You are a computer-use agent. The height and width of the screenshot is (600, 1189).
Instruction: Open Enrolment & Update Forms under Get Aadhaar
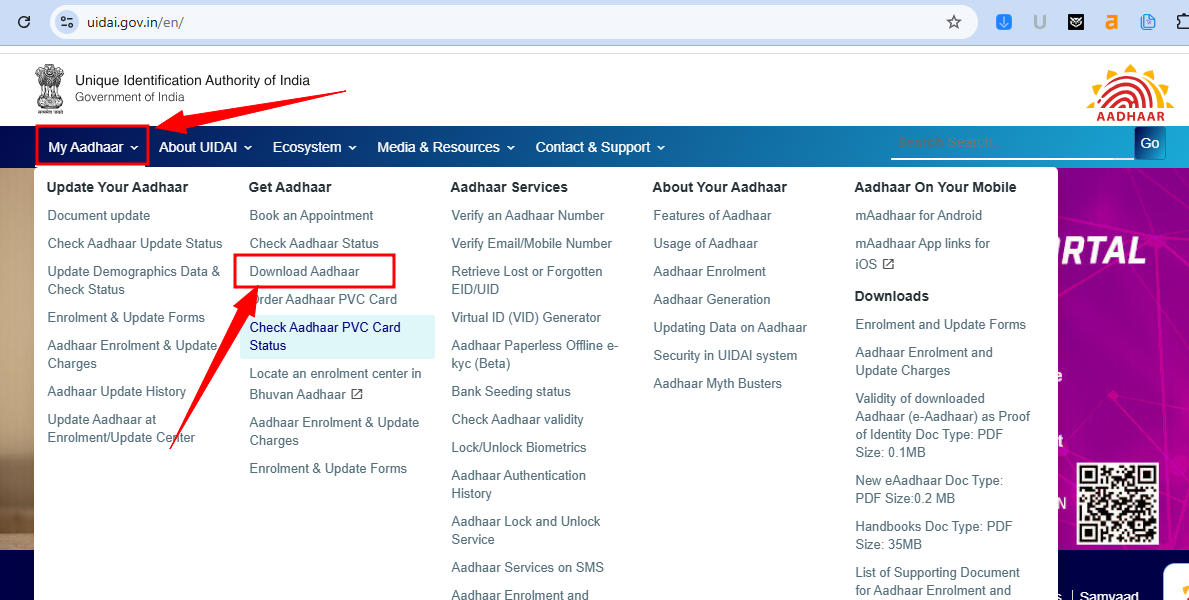point(328,469)
